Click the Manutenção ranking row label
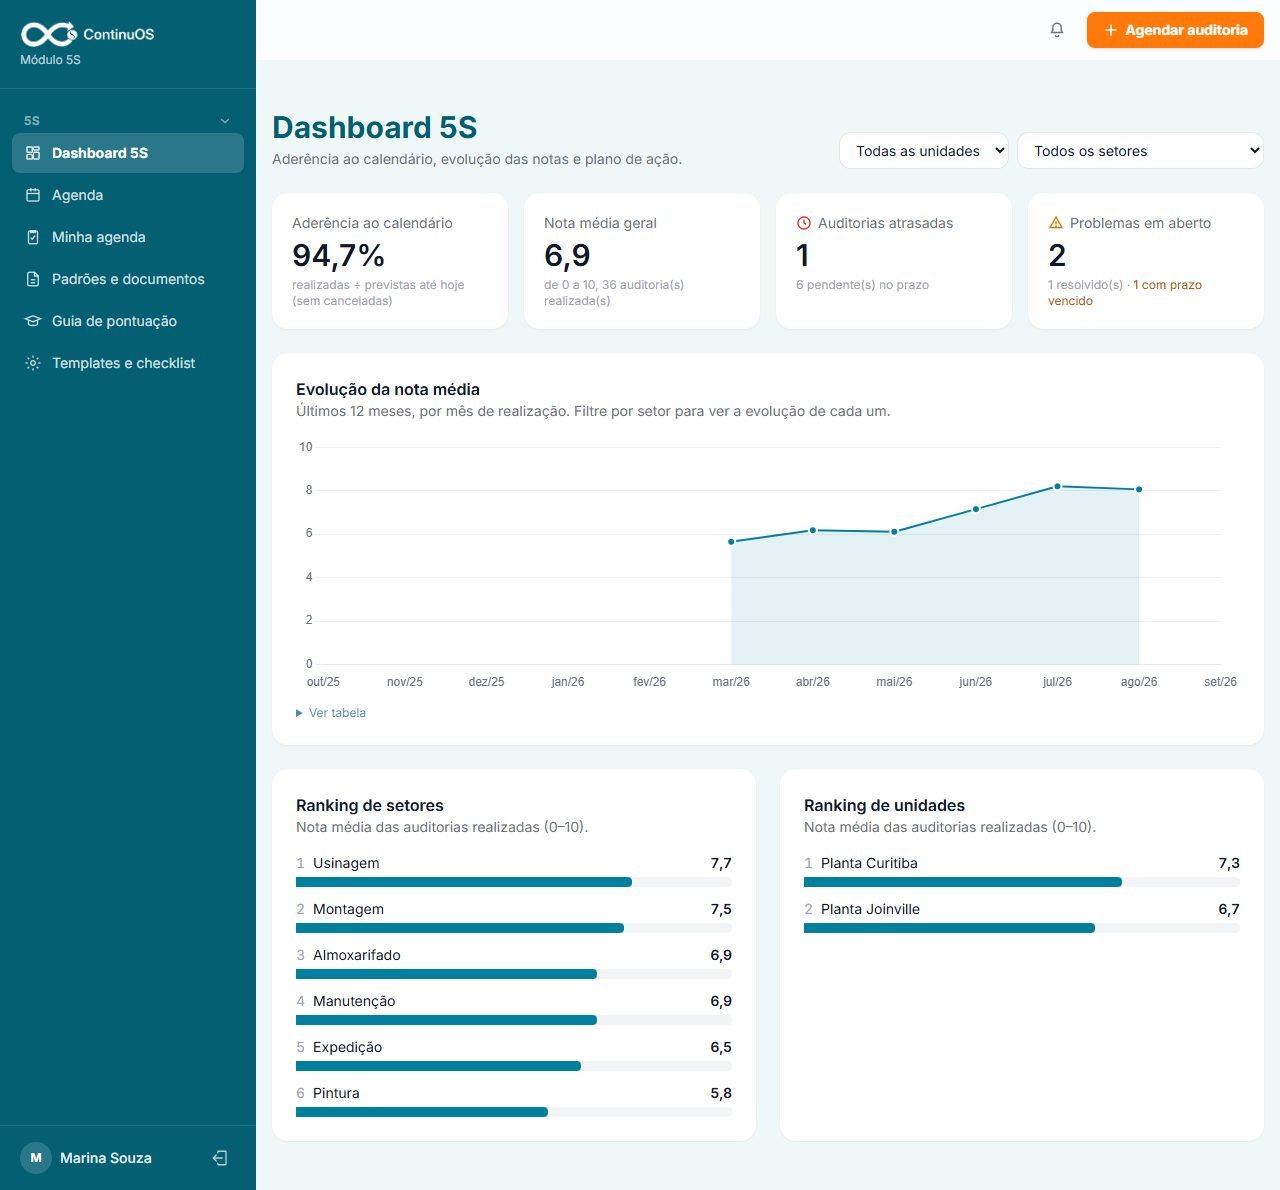Viewport: 1280px width, 1190px height. (x=354, y=1001)
